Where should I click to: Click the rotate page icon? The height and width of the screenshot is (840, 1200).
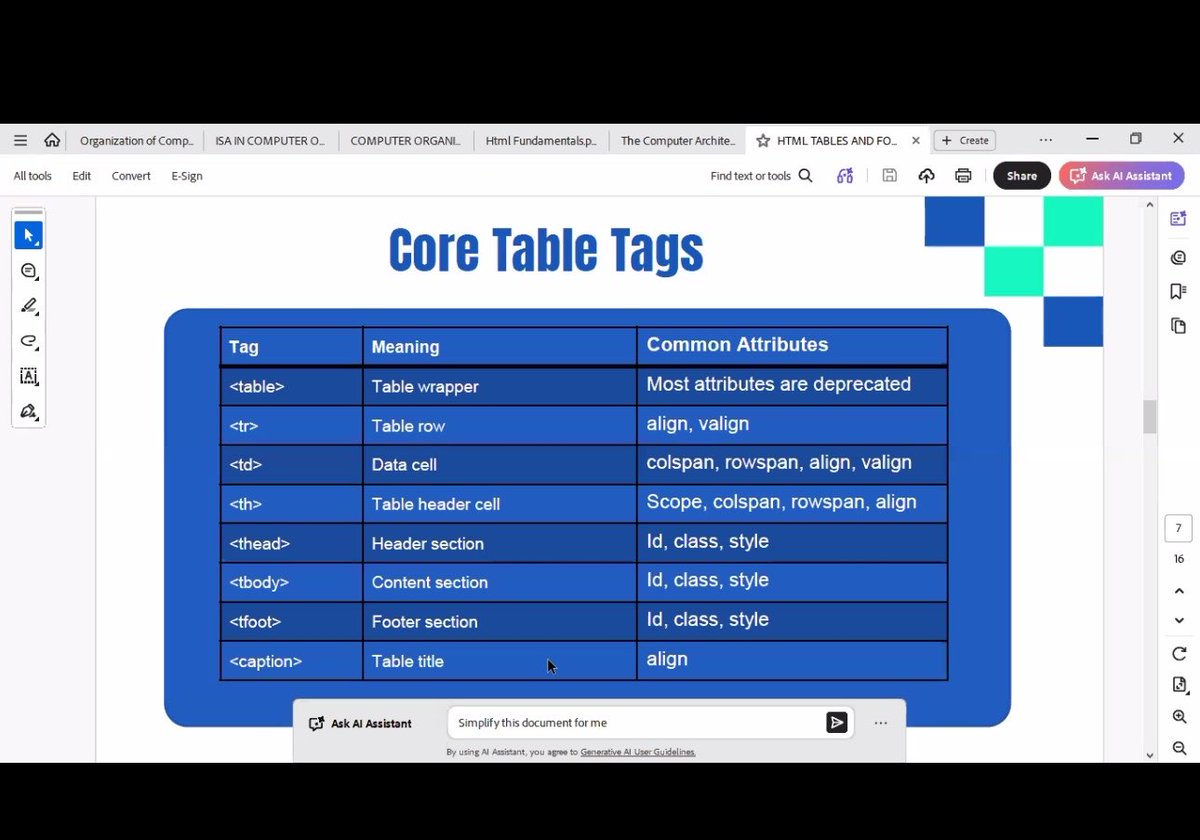pyautogui.click(x=1179, y=653)
